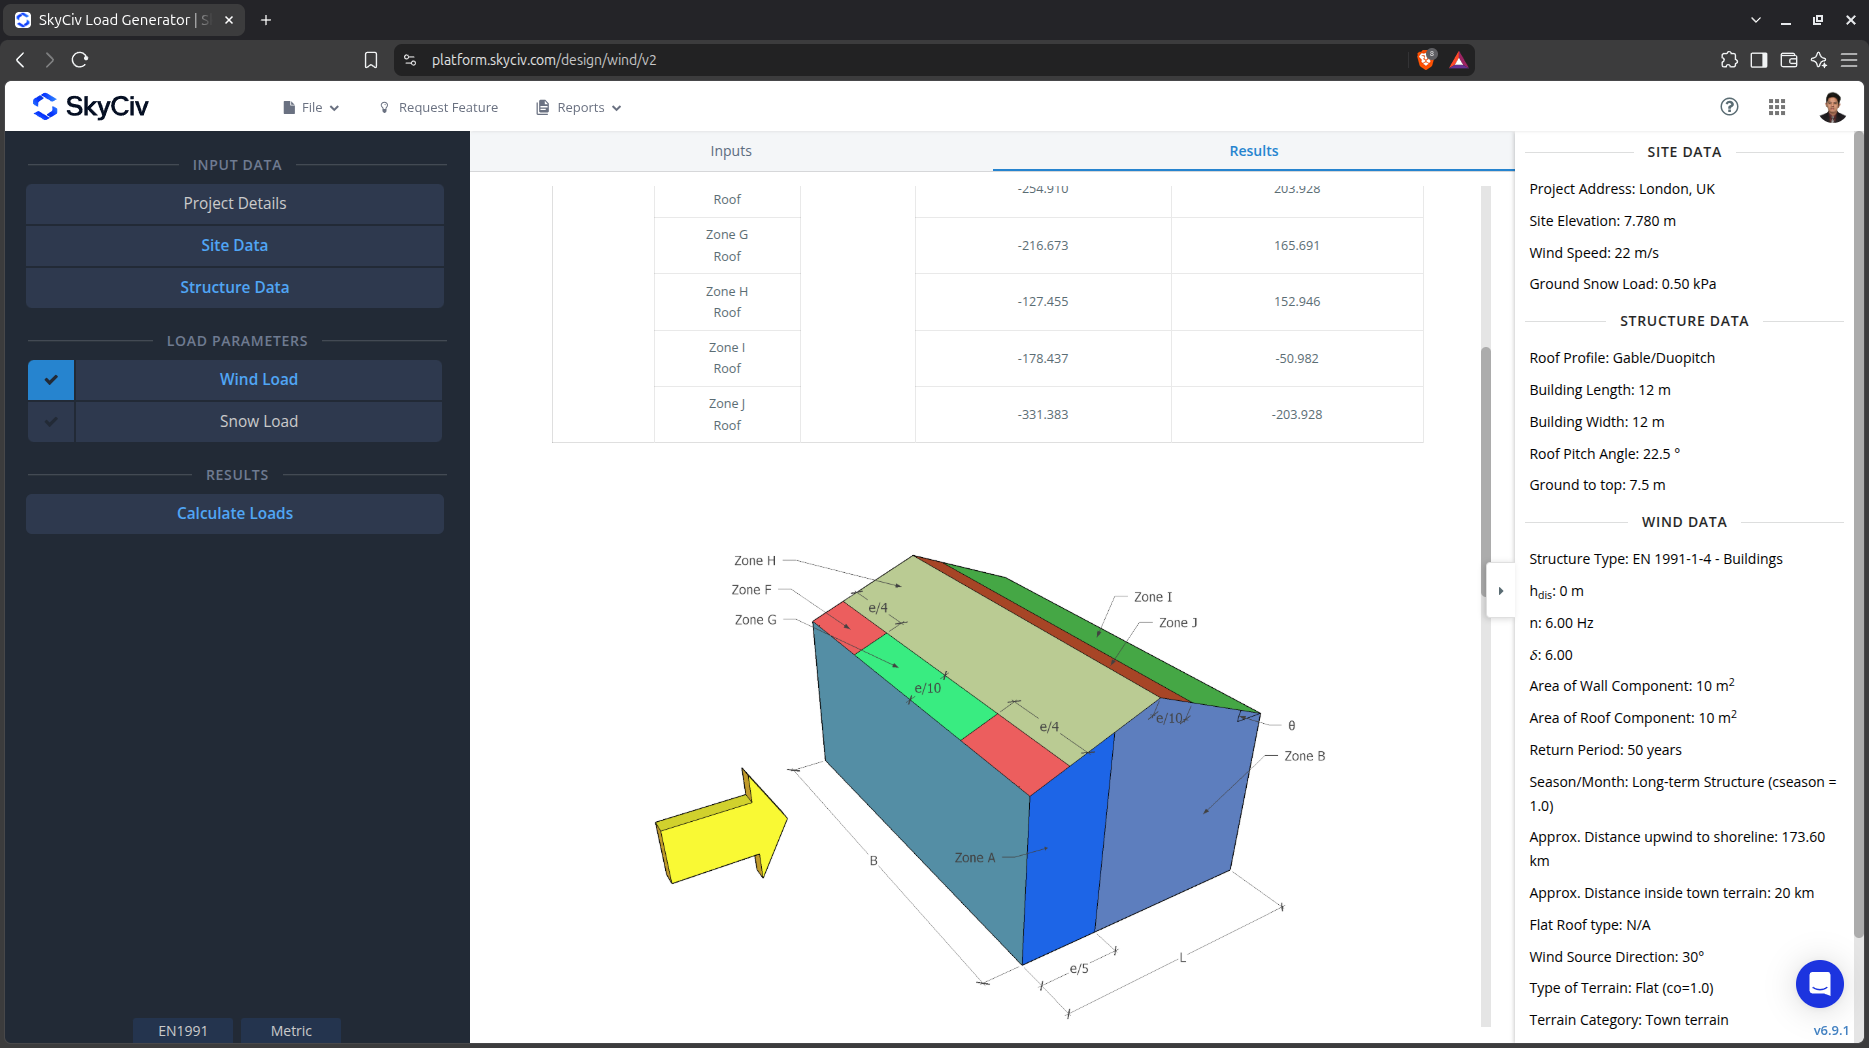1869x1048 pixels.
Task: Go back in browser history
Action: (x=20, y=60)
